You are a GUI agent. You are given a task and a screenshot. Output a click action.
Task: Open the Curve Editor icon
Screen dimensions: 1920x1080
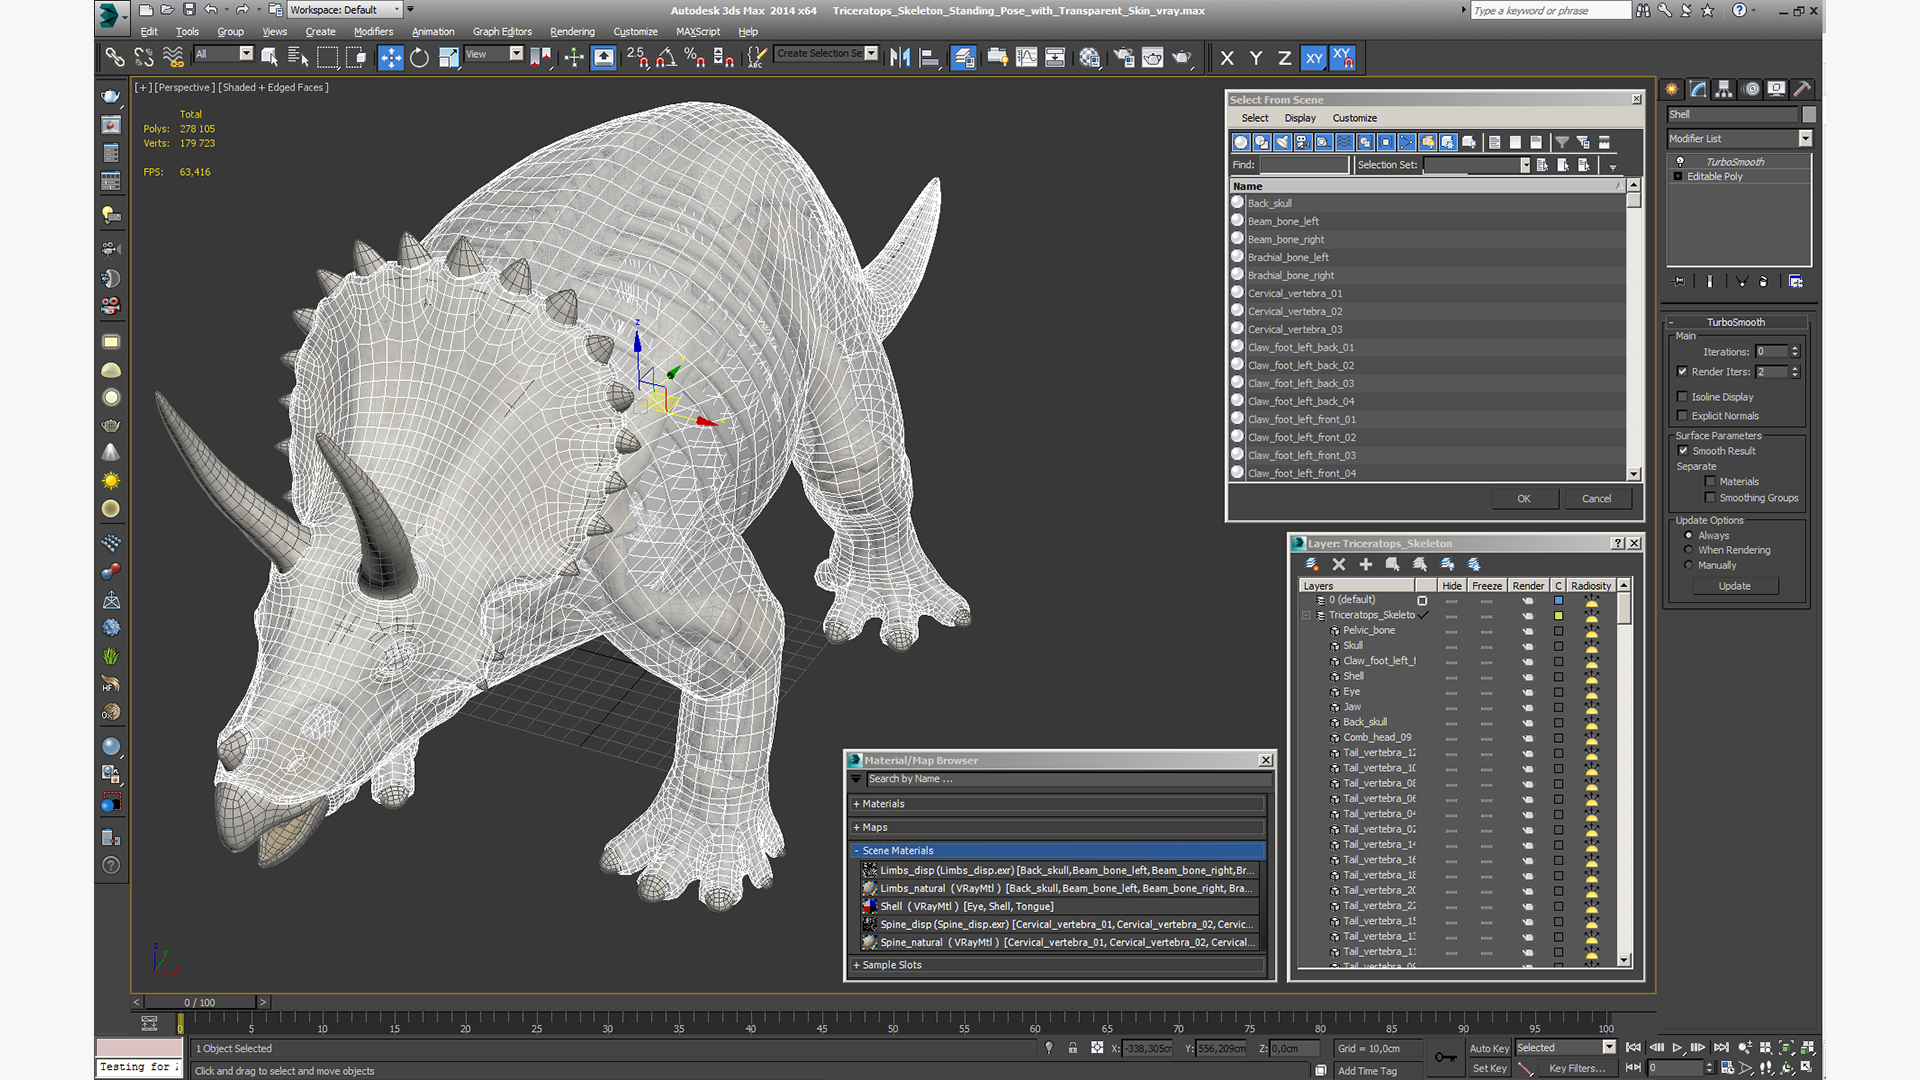pos(1026,58)
